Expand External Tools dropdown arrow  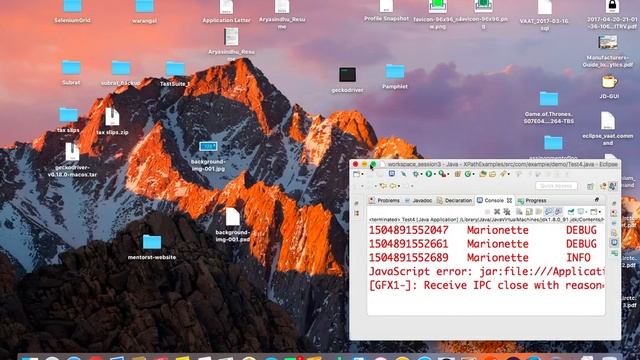pyautogui.click(x=448, y=174)
